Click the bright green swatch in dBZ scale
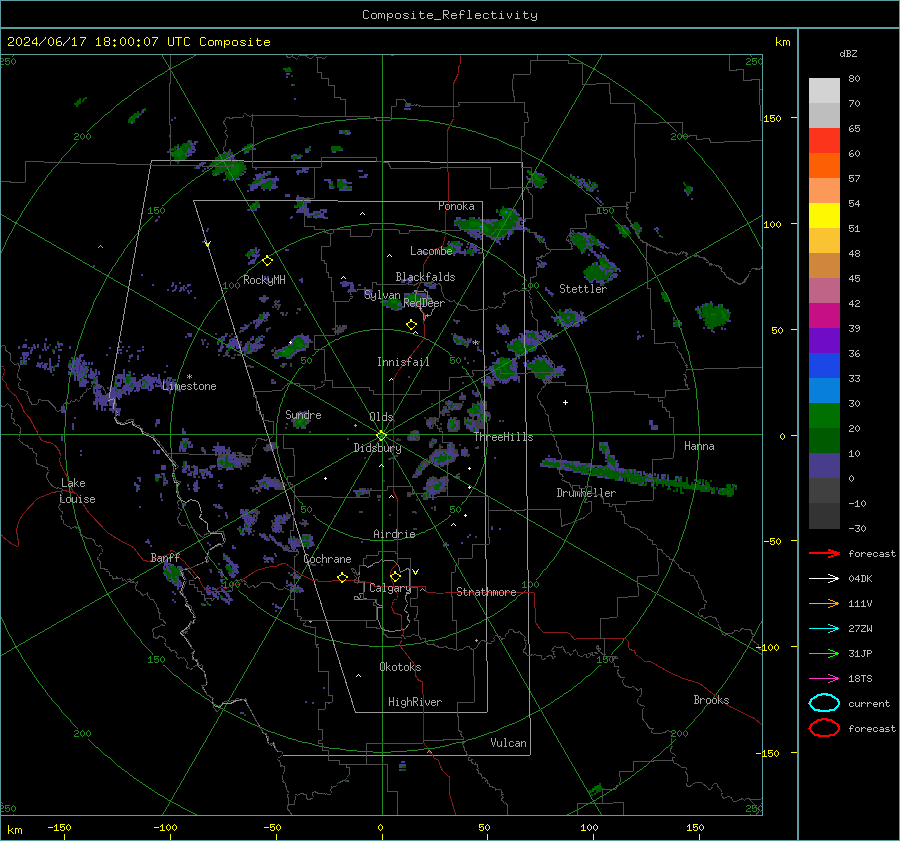 (x=824, y=415)
